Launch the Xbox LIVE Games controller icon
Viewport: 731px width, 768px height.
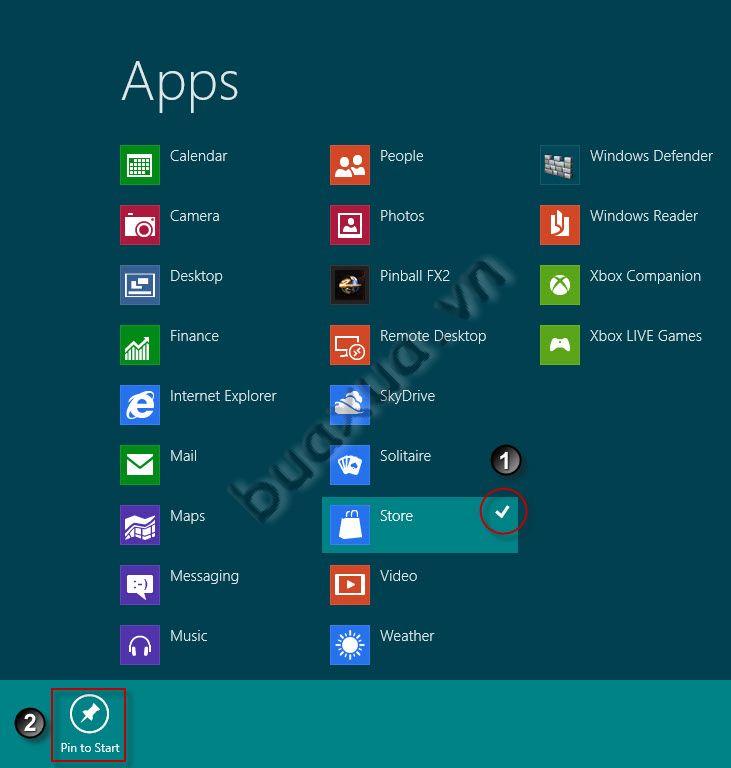coord(560,345)
